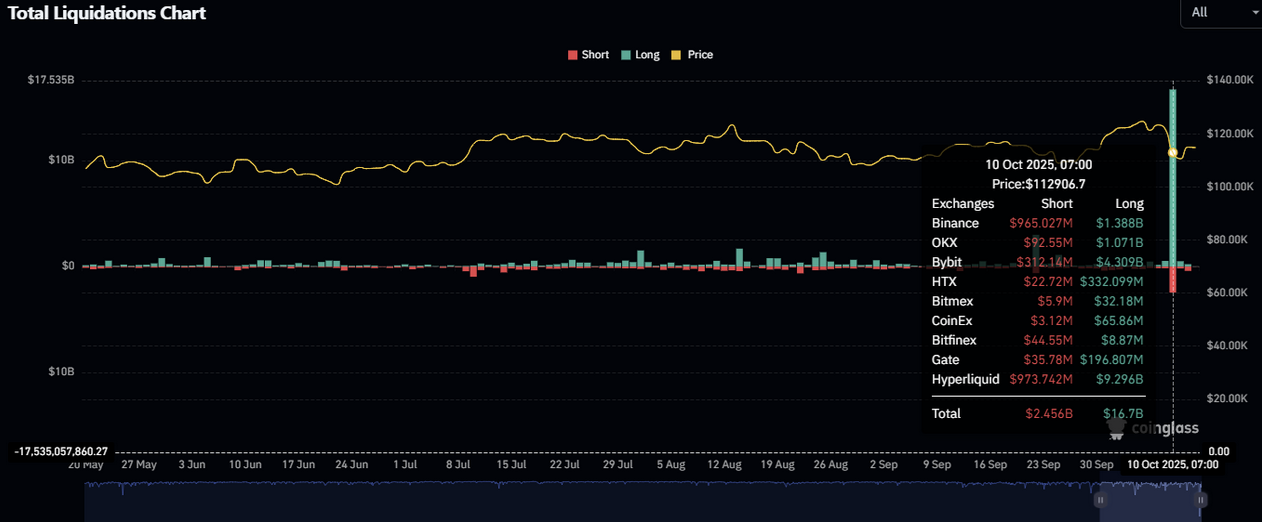Grab the left range slider handle

point(1100,499)
